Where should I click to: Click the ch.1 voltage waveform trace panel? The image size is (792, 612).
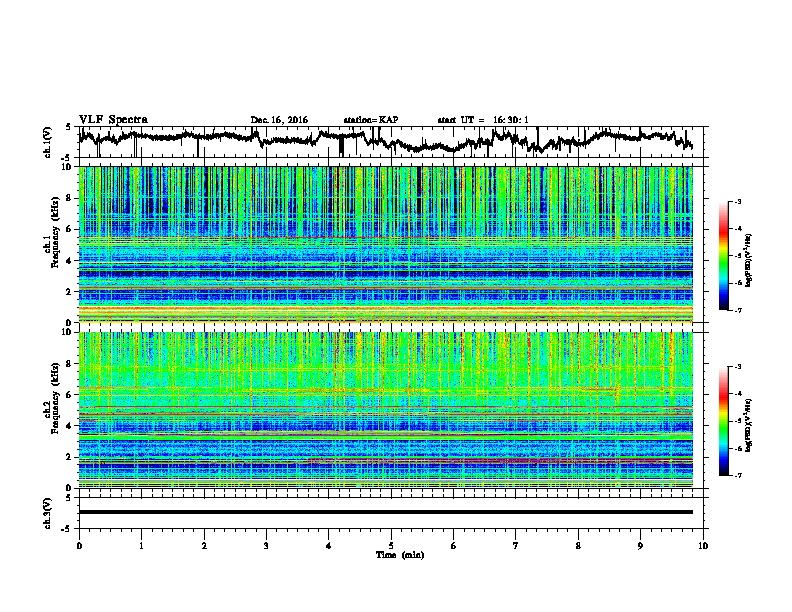pyautogui.click(x=393, y=142)
